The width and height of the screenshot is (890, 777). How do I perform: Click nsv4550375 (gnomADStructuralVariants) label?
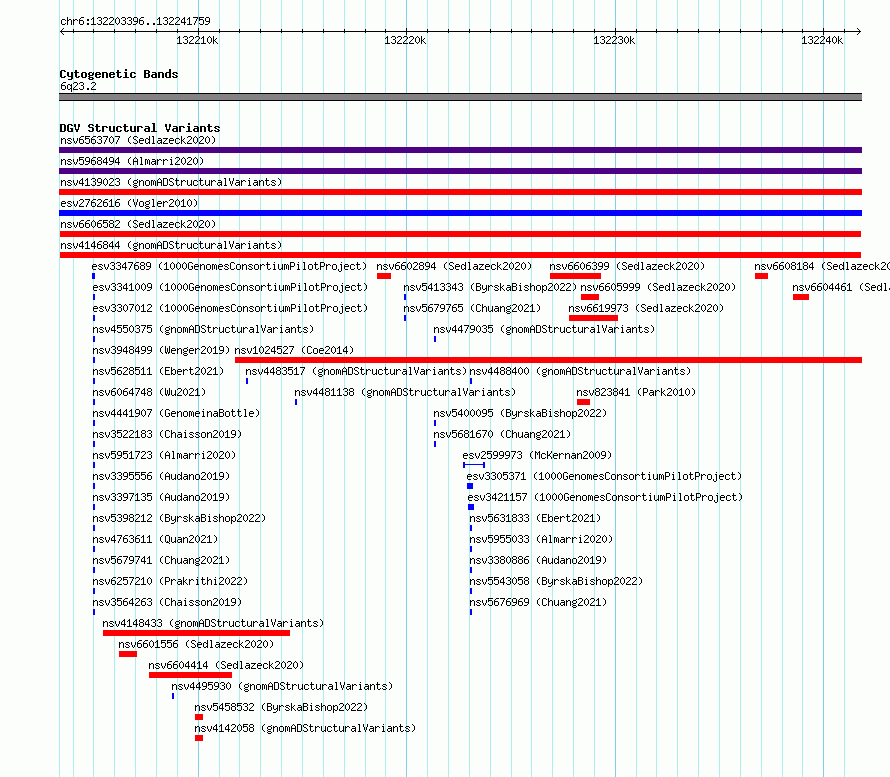point(203,329)
